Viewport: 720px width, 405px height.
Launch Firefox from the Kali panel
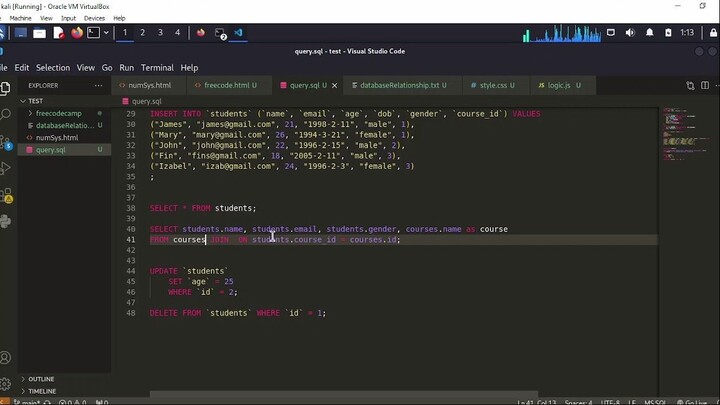(77, 33)
